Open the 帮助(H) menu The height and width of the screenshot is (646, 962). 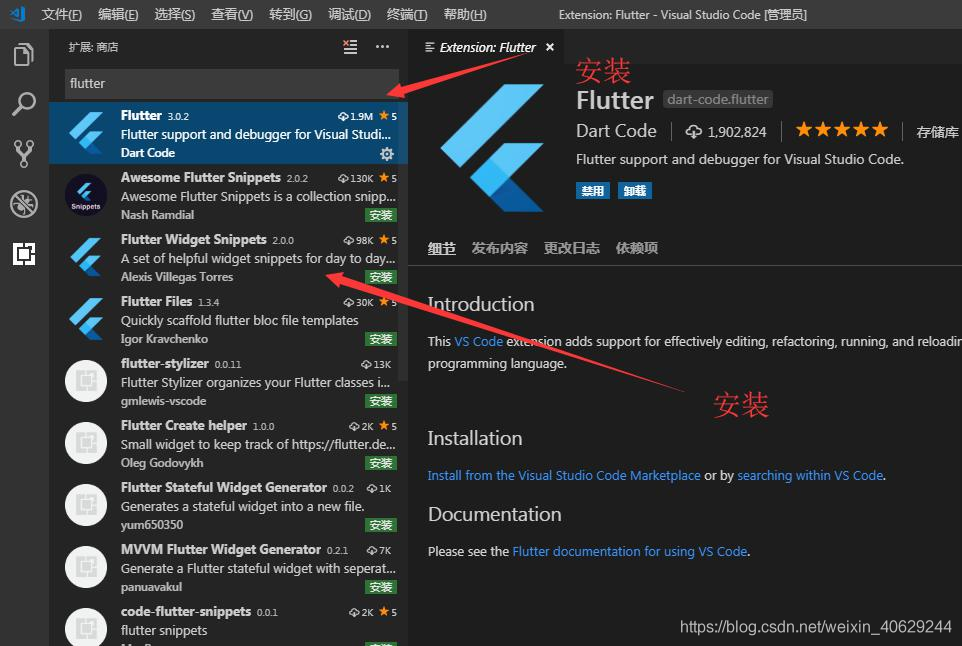[464, 14]
